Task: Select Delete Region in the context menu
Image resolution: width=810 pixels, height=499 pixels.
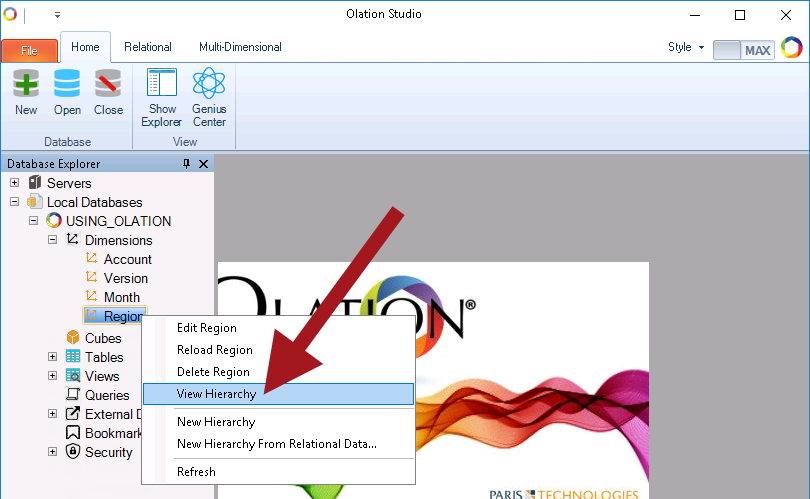Action: 212,372
